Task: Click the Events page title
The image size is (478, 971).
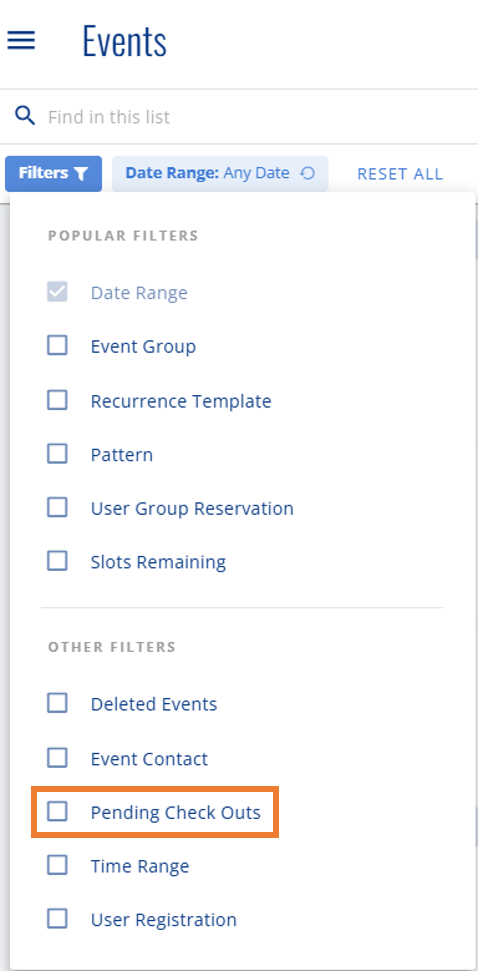Action: (x=124, y=41)
